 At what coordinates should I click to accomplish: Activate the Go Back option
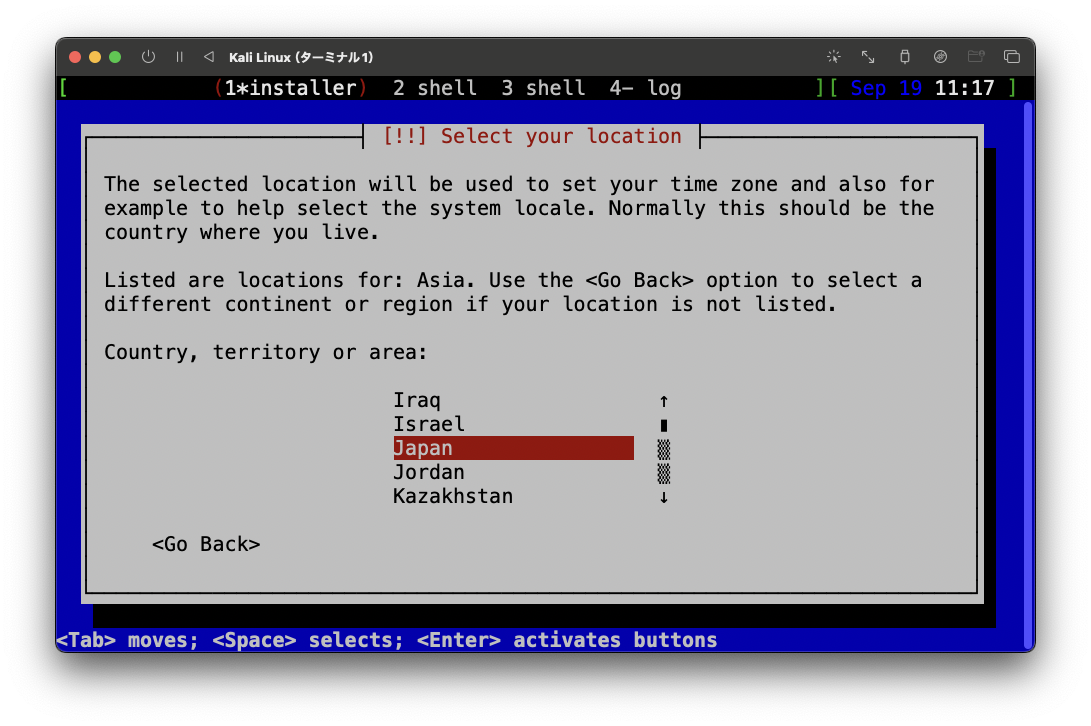click(x=206, y=544)
